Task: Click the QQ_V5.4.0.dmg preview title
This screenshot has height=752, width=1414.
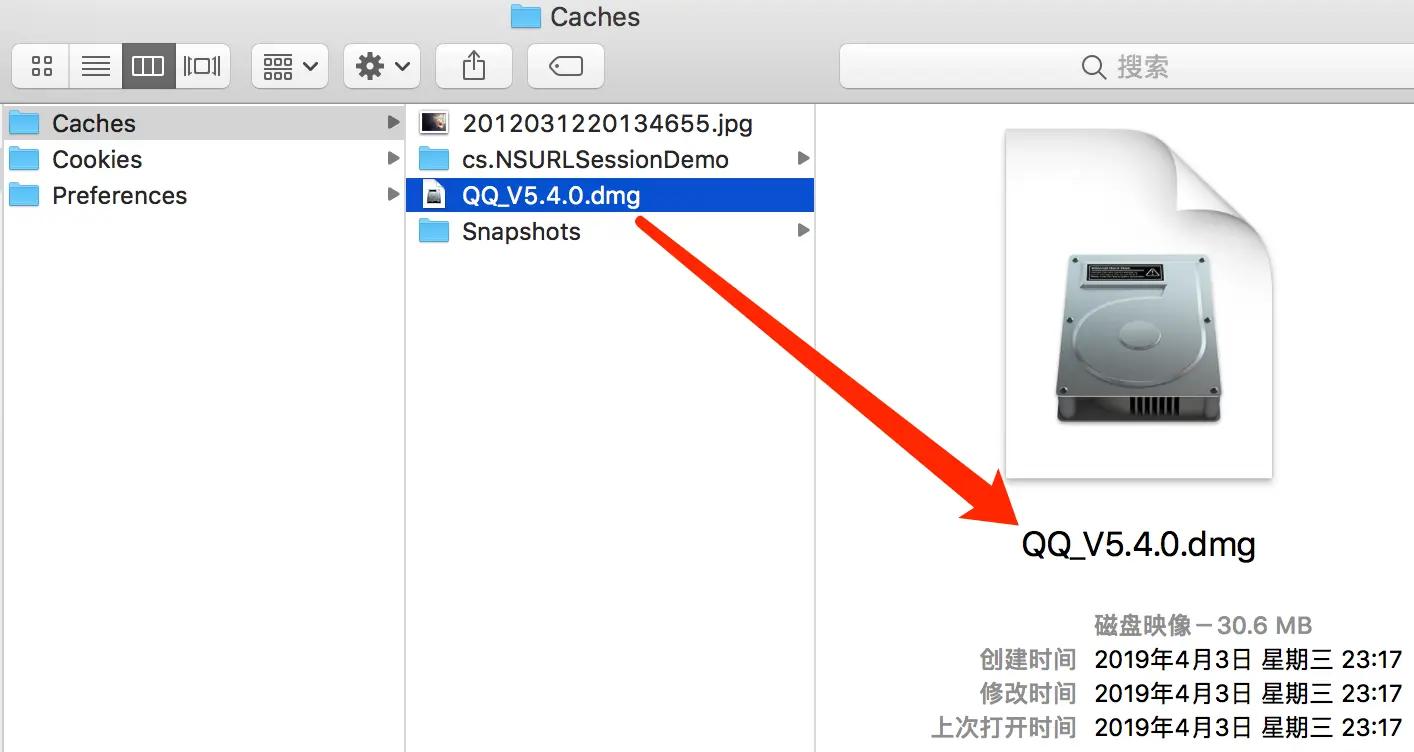Action: click(x=1138, y=545)
